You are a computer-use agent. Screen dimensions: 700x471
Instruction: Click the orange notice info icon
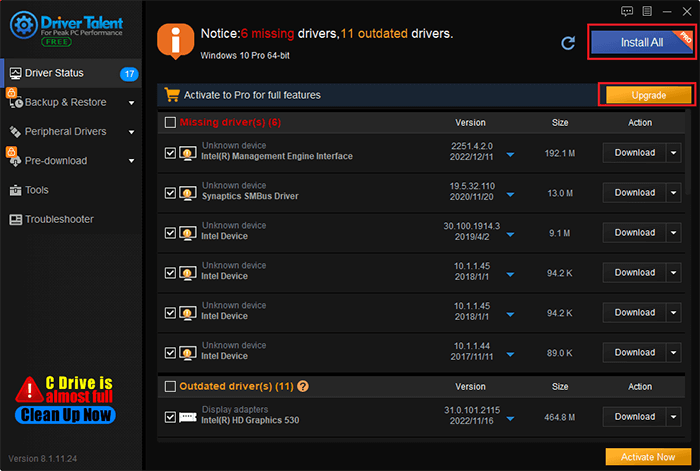point(175,41)
